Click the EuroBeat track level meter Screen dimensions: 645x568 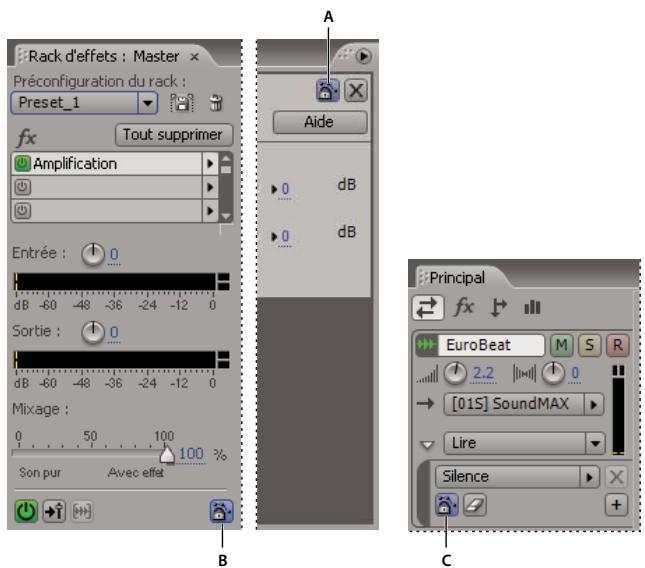click(x=618, y=410)
